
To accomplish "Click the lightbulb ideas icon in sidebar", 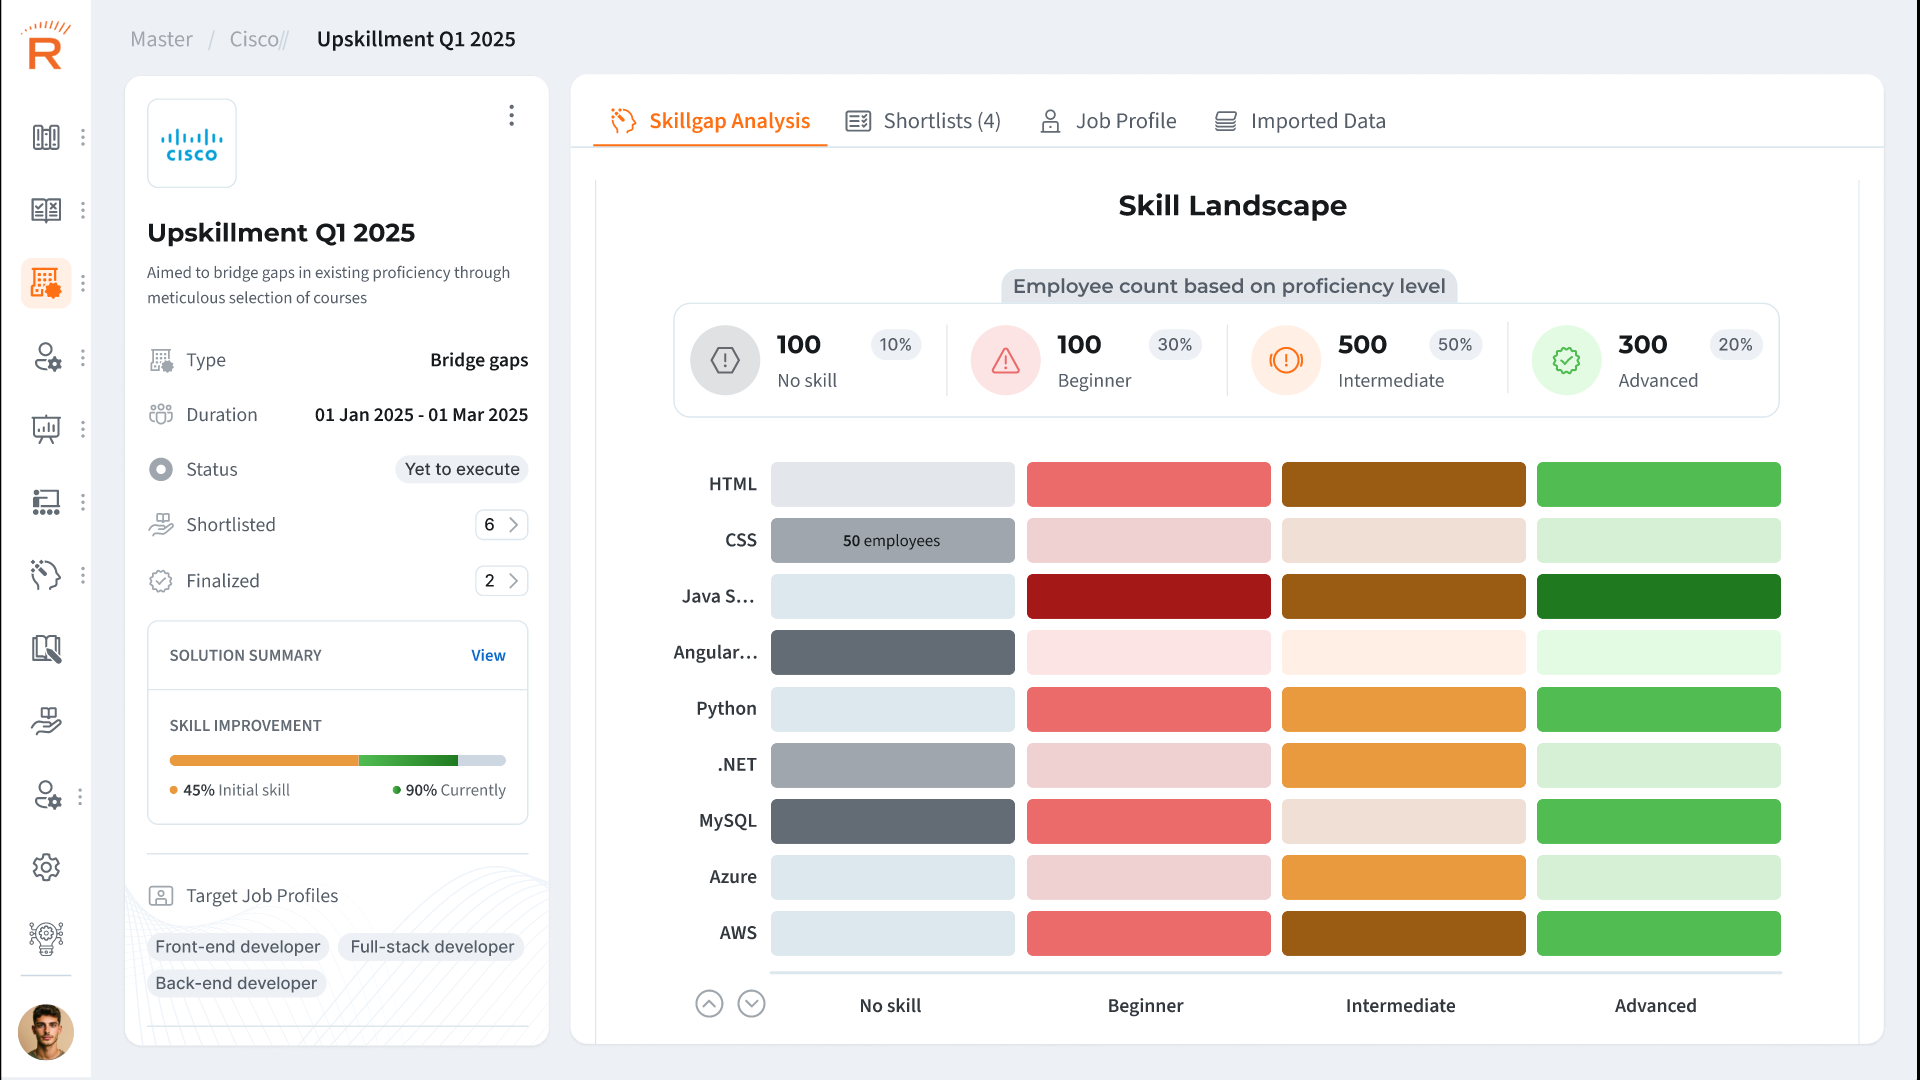I will (46, 938).
